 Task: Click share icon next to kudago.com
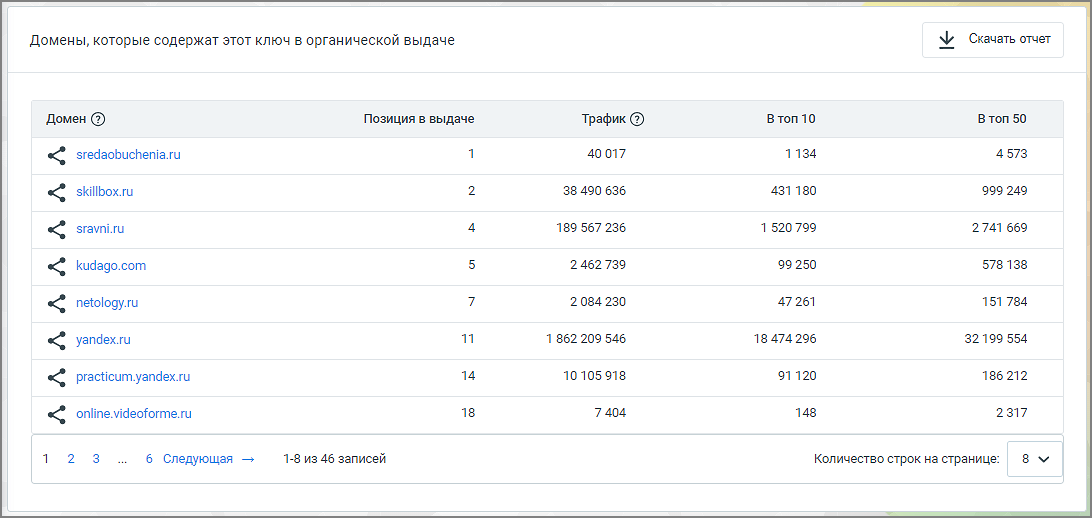pos(56,266)
